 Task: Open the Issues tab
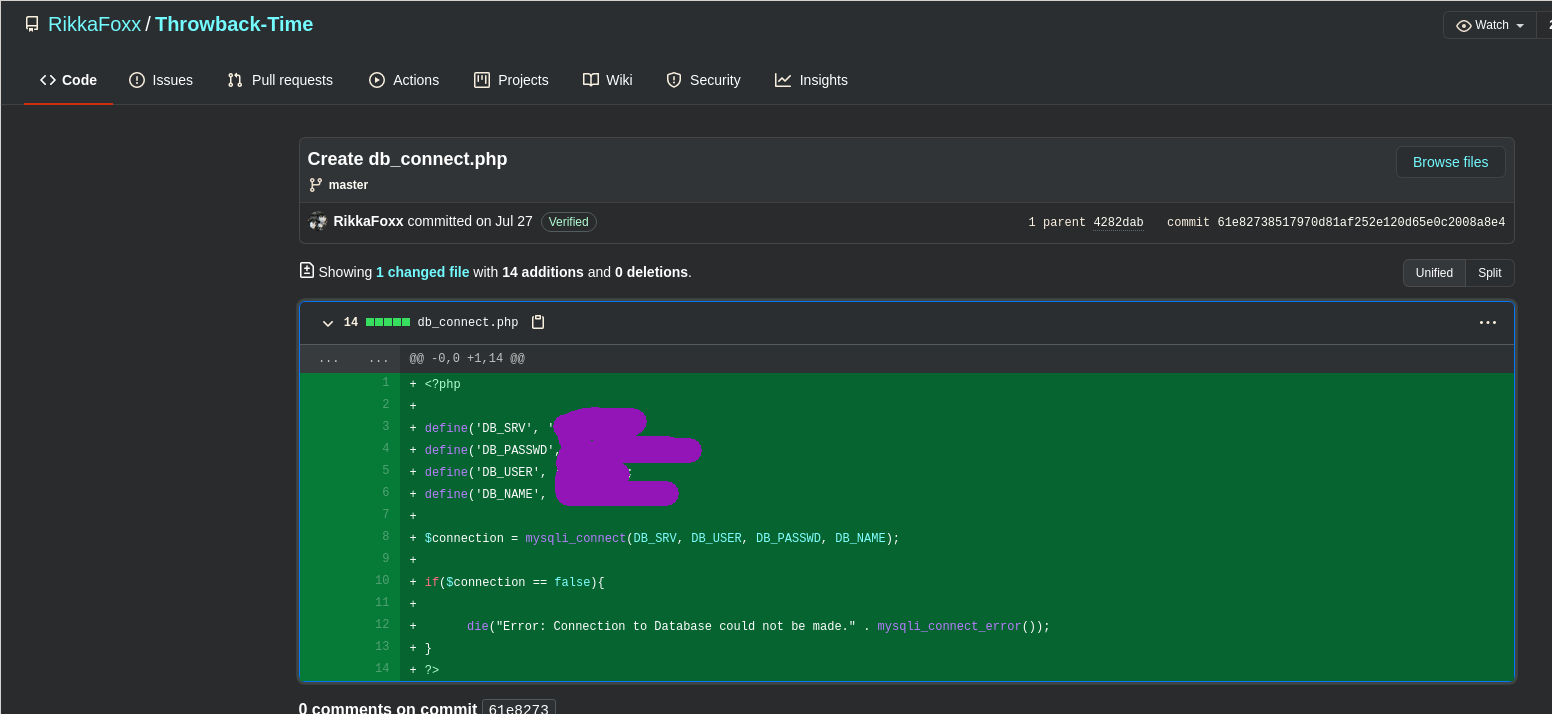[x=161, y=80]
